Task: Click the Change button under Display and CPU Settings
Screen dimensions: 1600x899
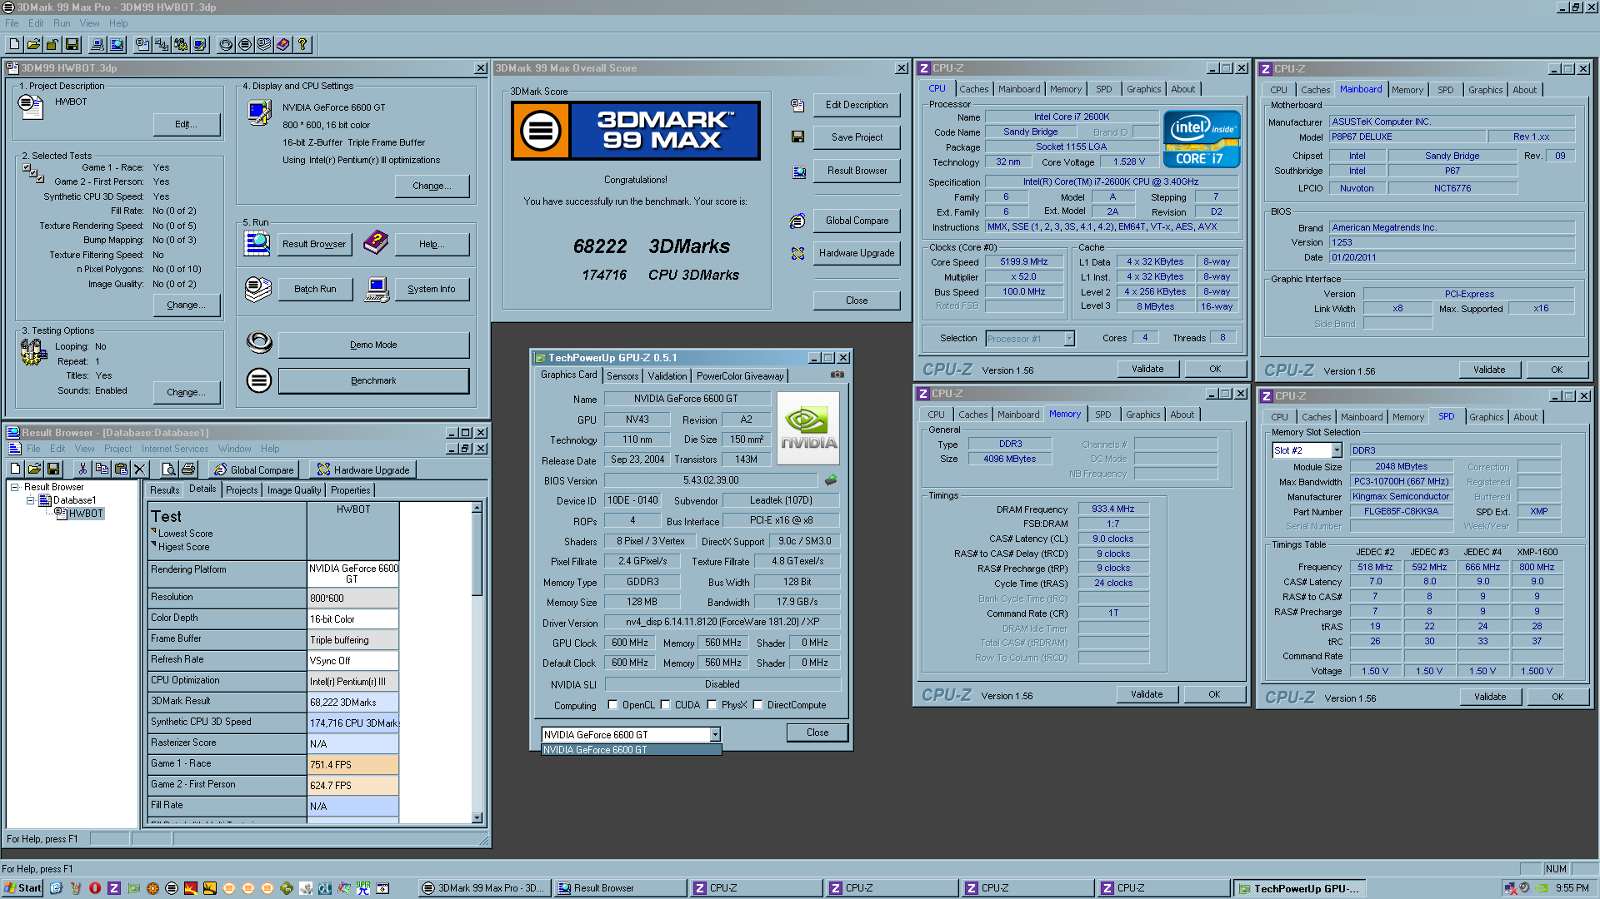Action: tap(431, 186)
